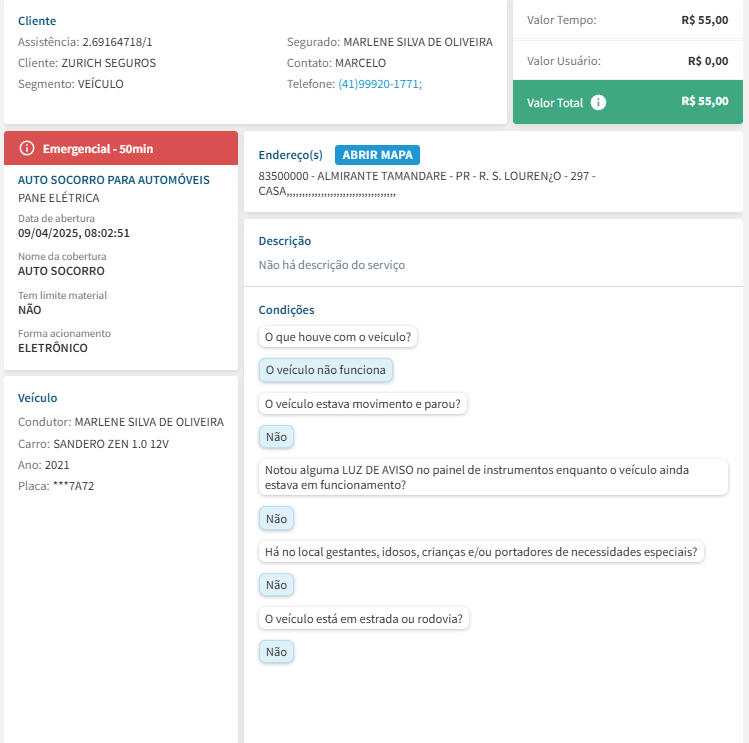Click the Condutor name in Veículo card

(x=149, y=422)
